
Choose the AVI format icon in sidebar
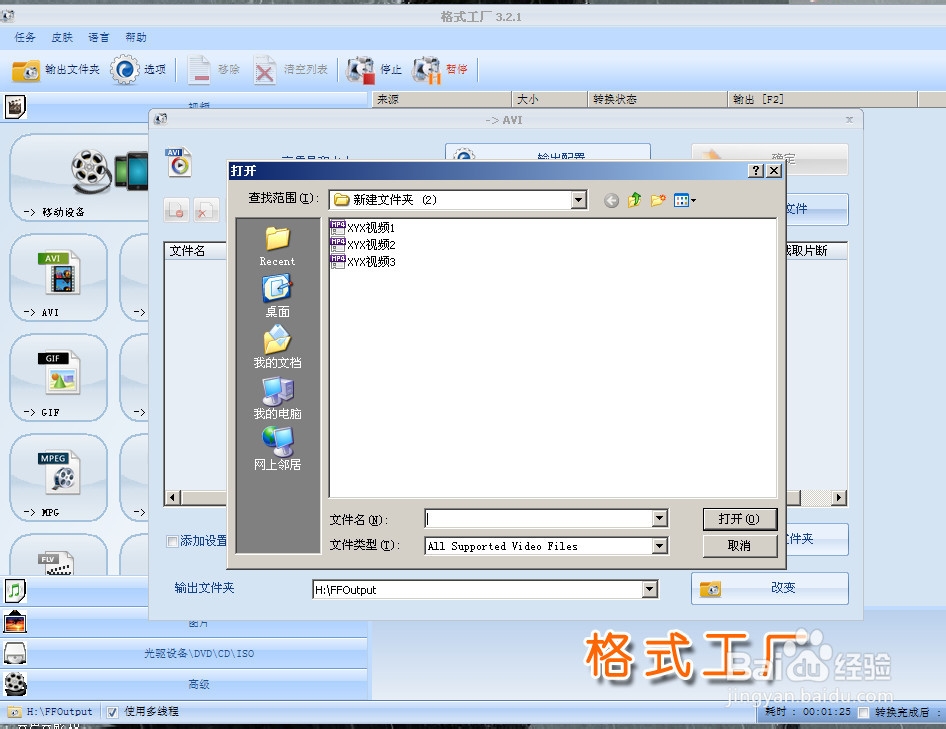(x=59, y=273)
